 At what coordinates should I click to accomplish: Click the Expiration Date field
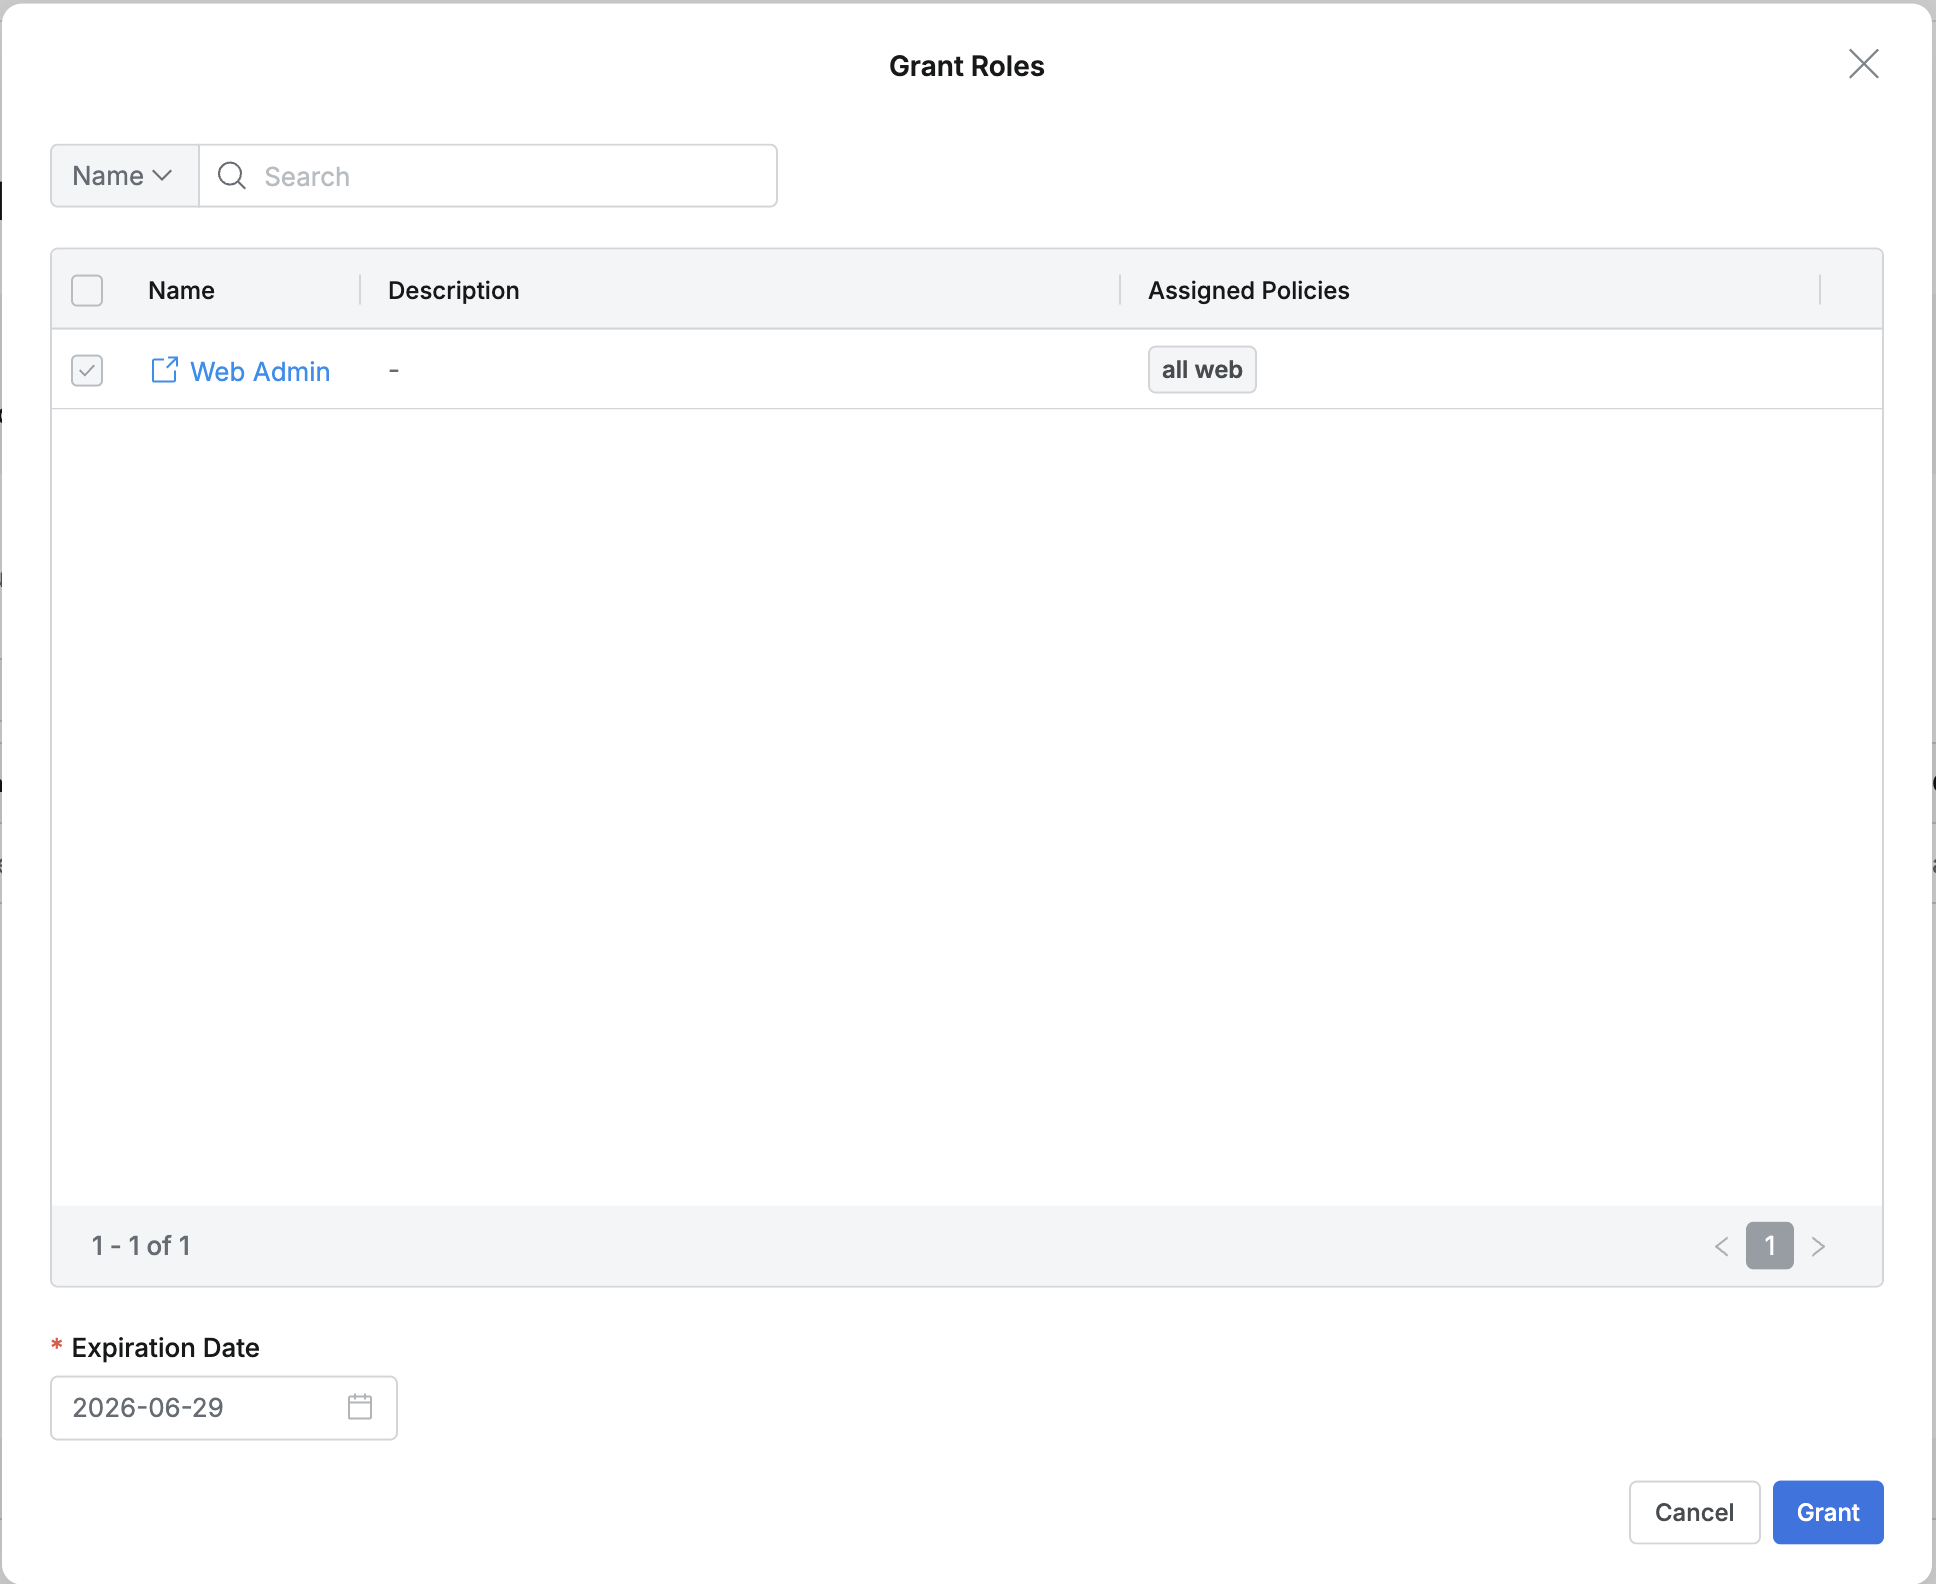pyautogui.click(x=200, y=1407)
